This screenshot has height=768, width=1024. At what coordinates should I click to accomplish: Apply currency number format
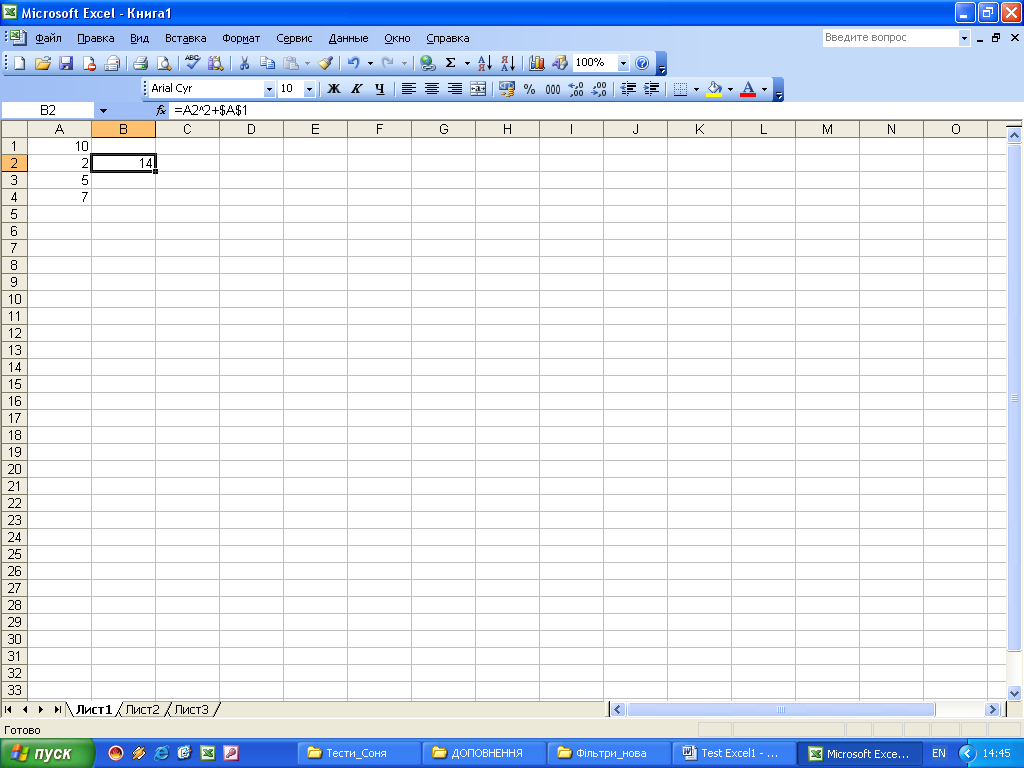pos(507,89)
